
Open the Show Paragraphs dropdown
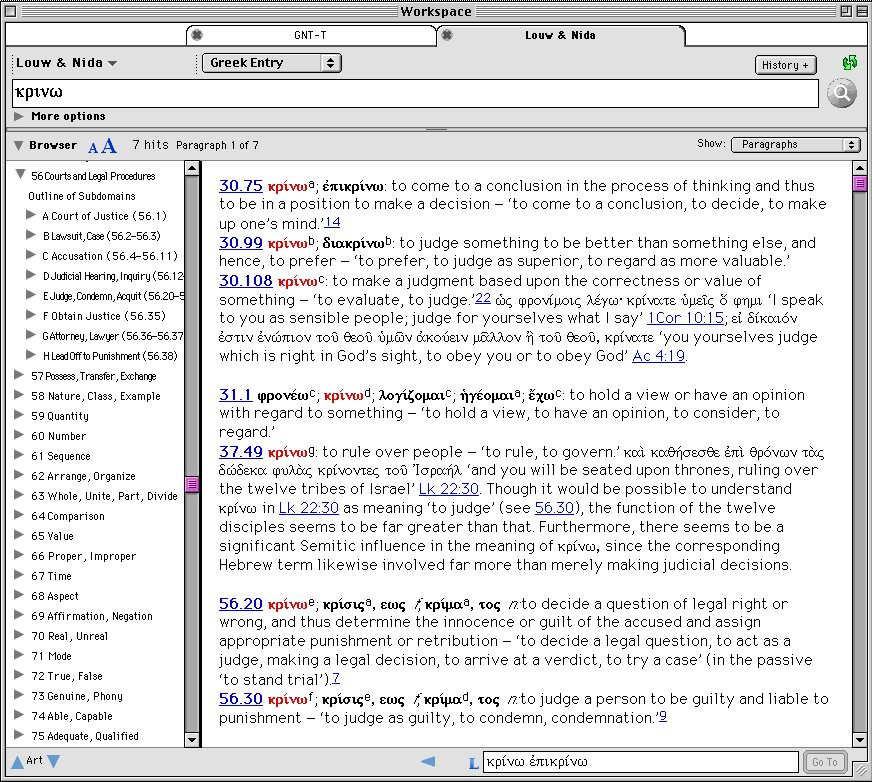tap(795, 145)
